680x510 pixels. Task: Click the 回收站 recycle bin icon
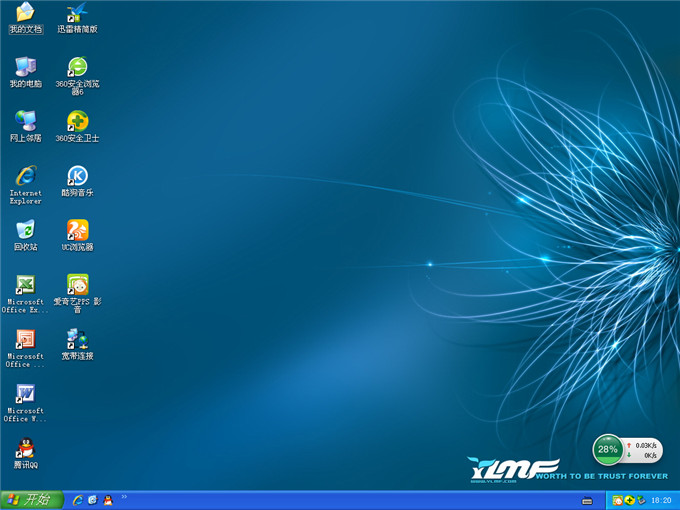coord(25,230)
